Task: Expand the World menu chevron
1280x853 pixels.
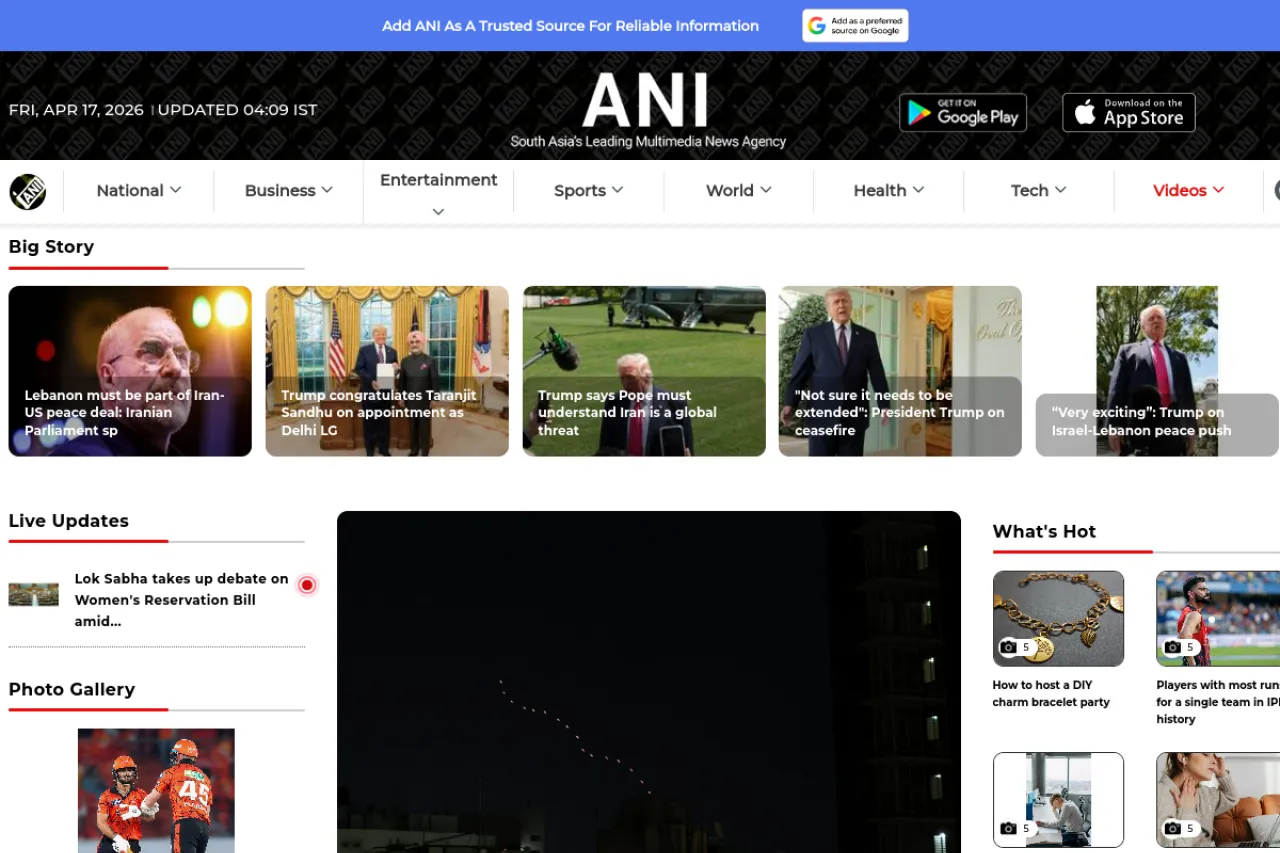Action: pos(766,190)
